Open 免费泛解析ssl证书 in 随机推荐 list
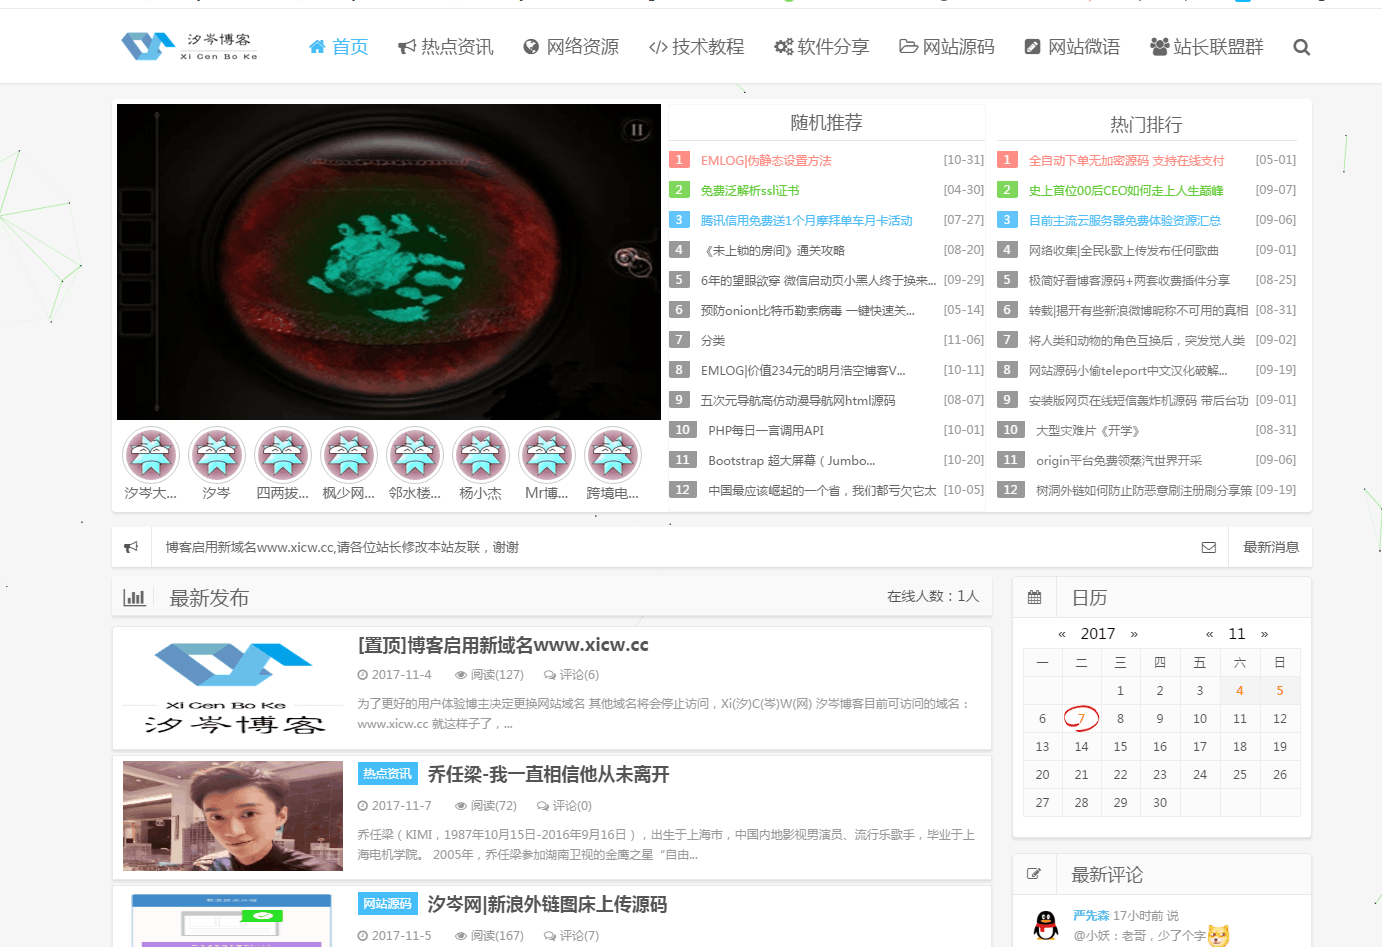 click(x=750, y=190)
